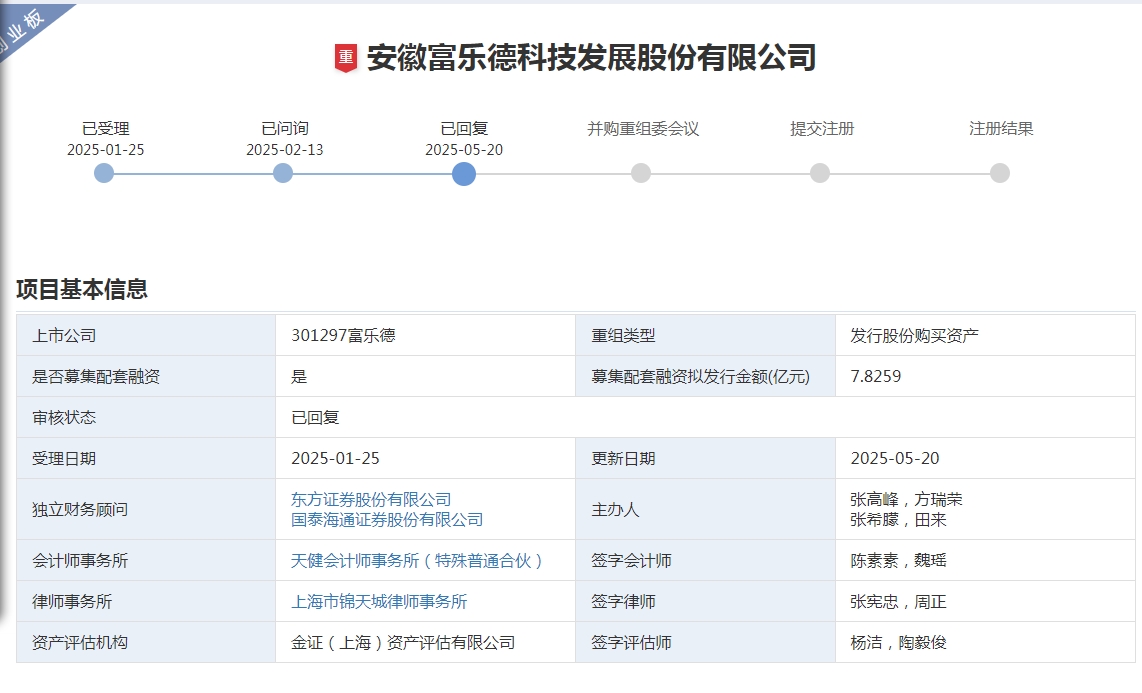Click the date 2025-02-13 under 已问询

coord(285,149)
